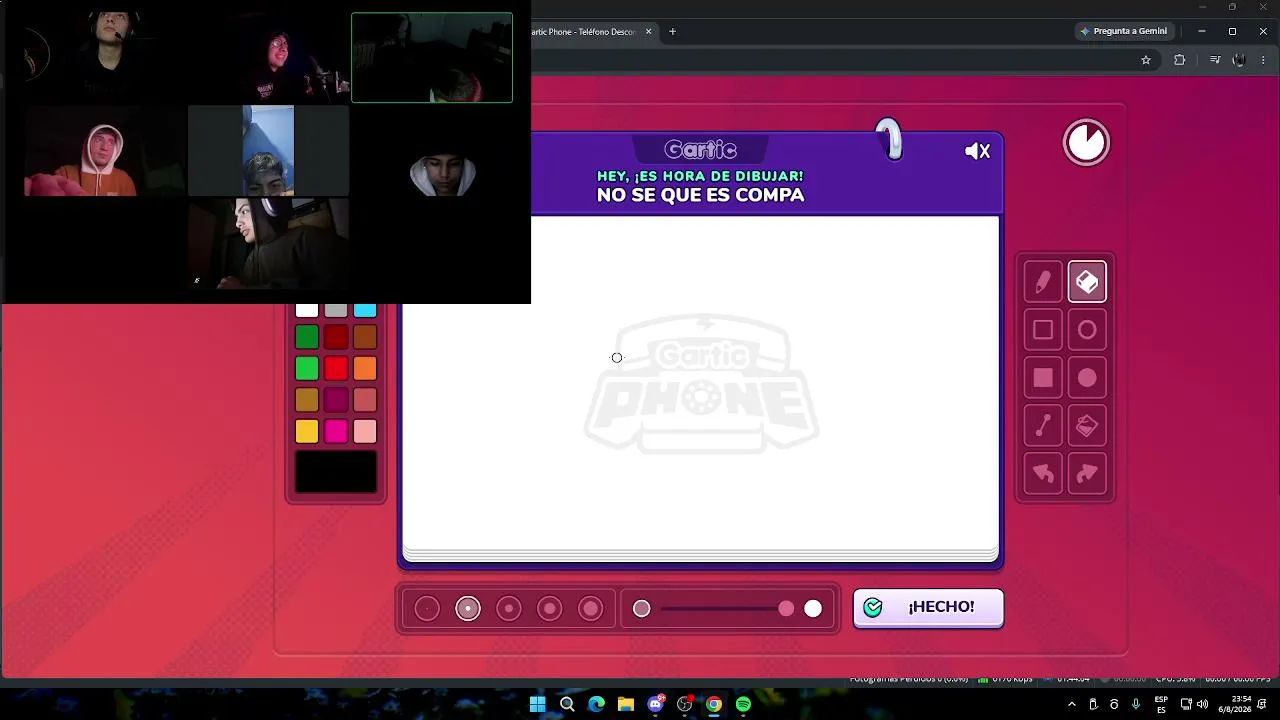Image resolution: width=1280 pixels, height=720 pixels.
Task: Unmute the Gartic Phone sound
Action: pyautogui.click(x=977, y=151)
